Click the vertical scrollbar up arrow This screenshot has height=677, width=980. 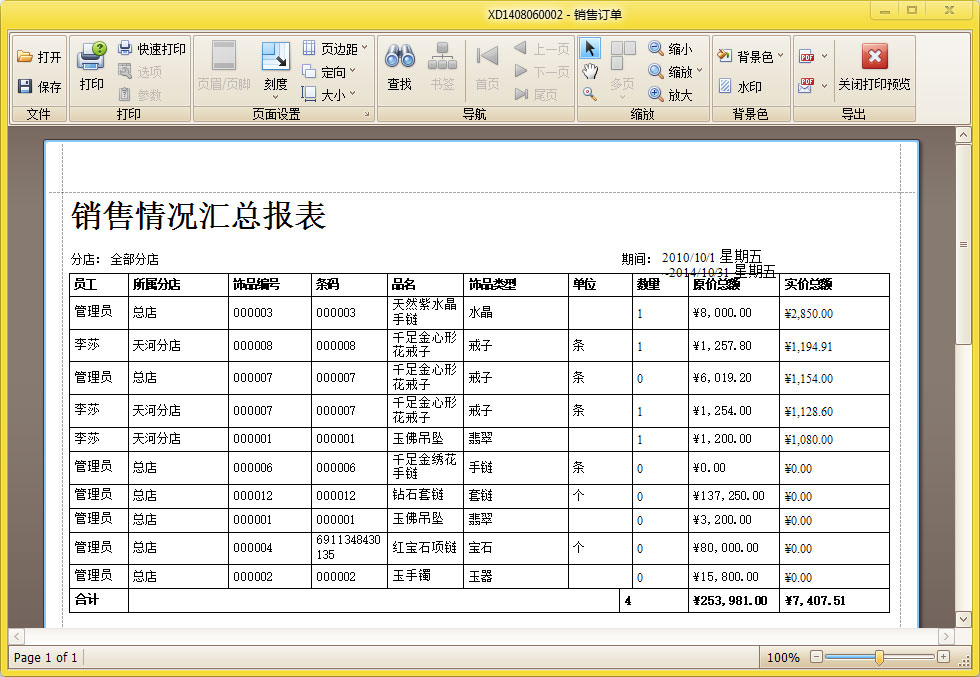tap(963, 134)
